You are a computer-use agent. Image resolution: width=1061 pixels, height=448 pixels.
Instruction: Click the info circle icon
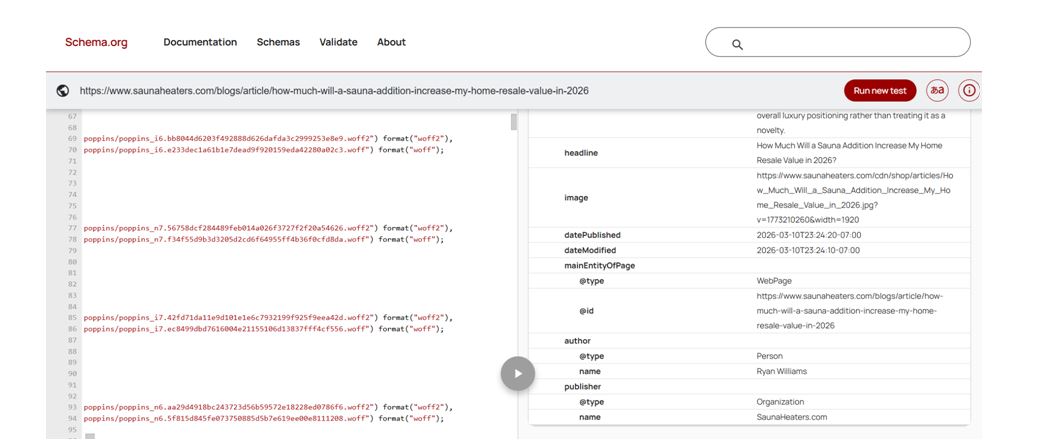pos(968,90)
